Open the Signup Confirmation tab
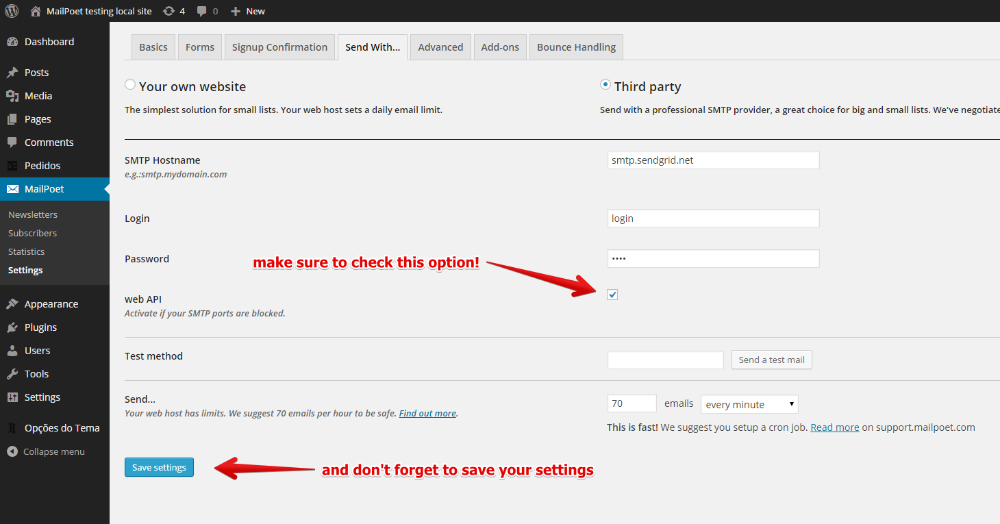Screen dimensions: 1000x524 [279, 47]
